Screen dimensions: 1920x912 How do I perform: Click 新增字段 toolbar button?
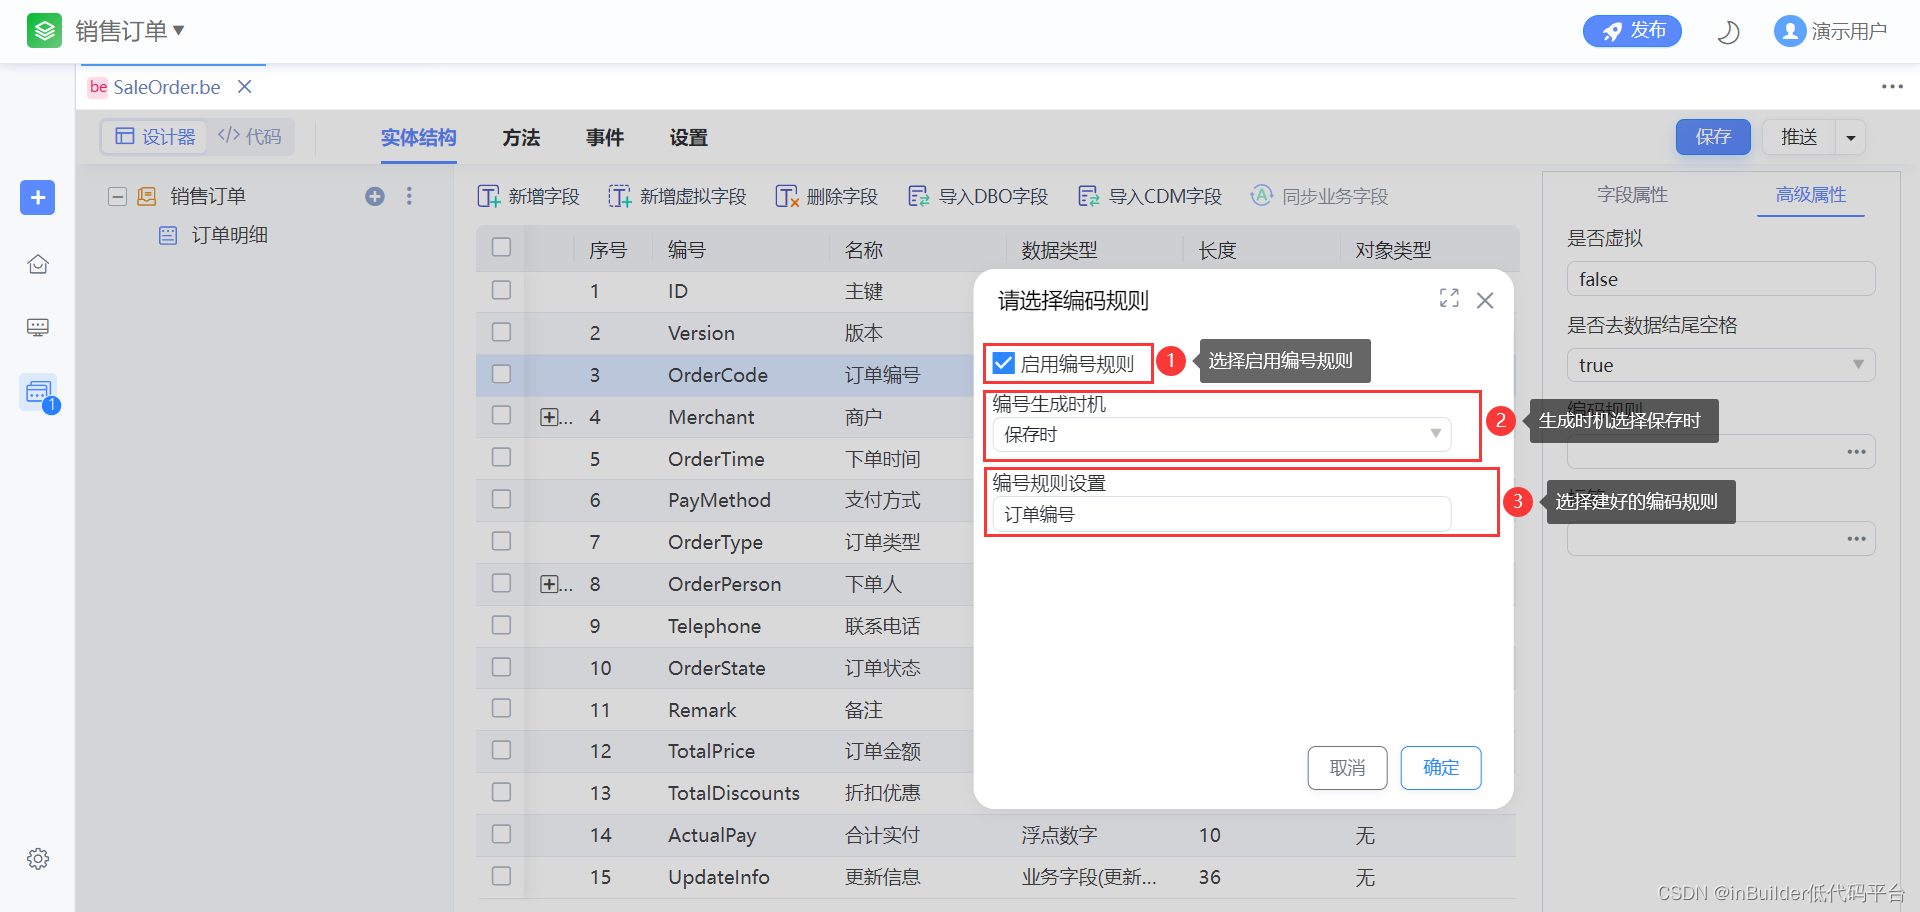pos(529,197)
